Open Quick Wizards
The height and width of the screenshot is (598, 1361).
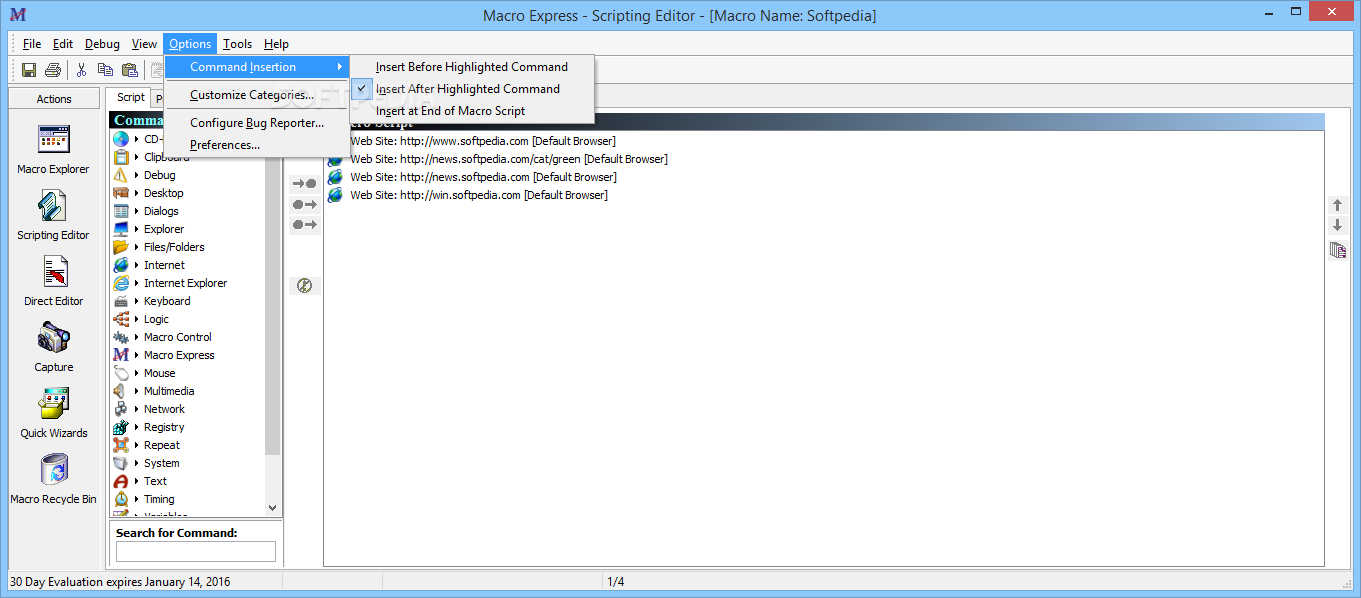pyautogui.click(x=53, y=413)
